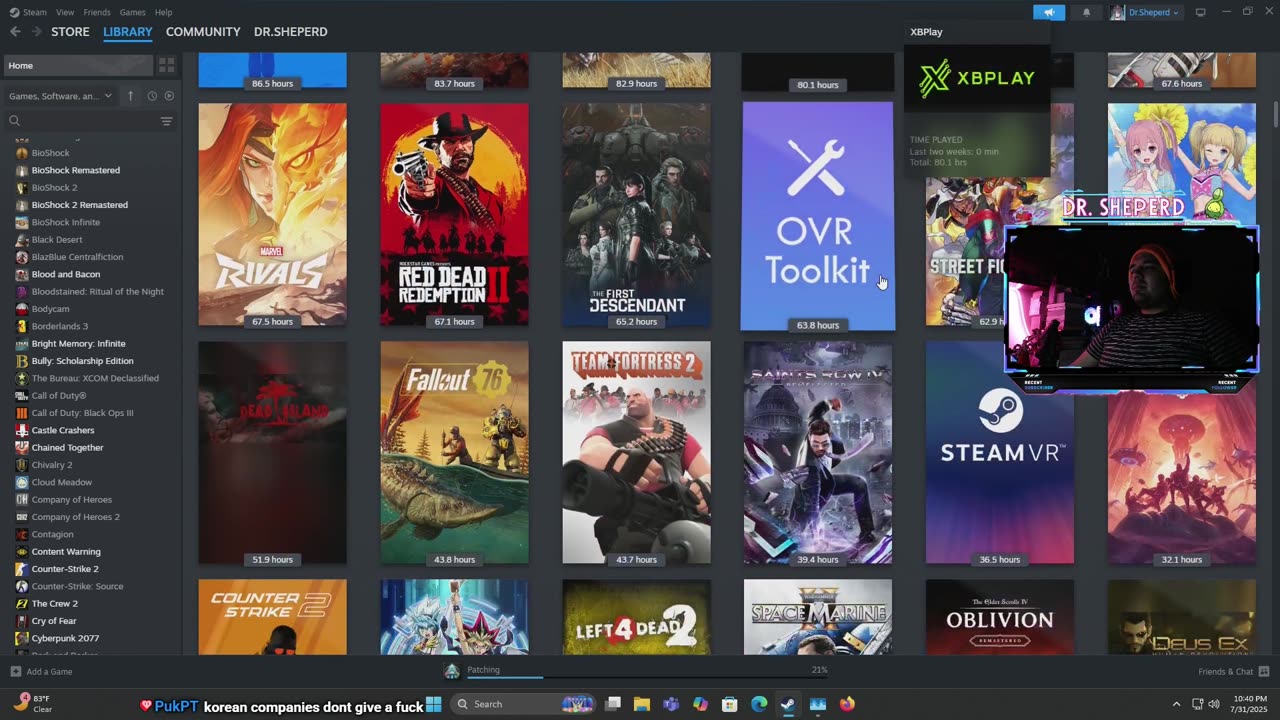This screenshot has width=1280, height=720.
Task: Click the patching download game icon
Action: [x=452, y=671]
